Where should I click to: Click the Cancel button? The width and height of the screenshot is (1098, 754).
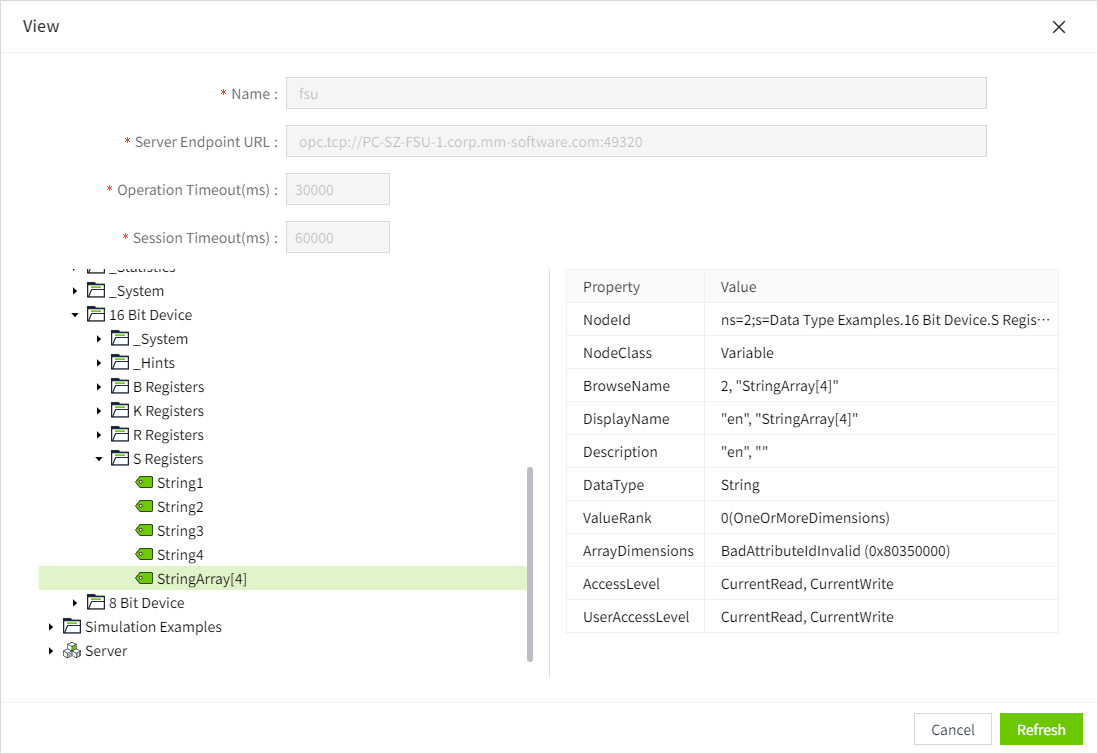[952, 729]
